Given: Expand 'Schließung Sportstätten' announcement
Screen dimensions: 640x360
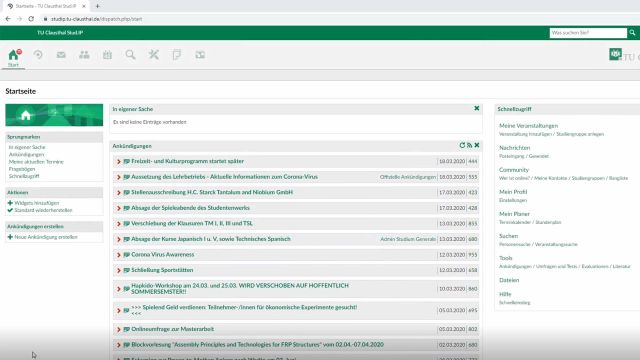Looking at the screenshot, I should (119, 270).
